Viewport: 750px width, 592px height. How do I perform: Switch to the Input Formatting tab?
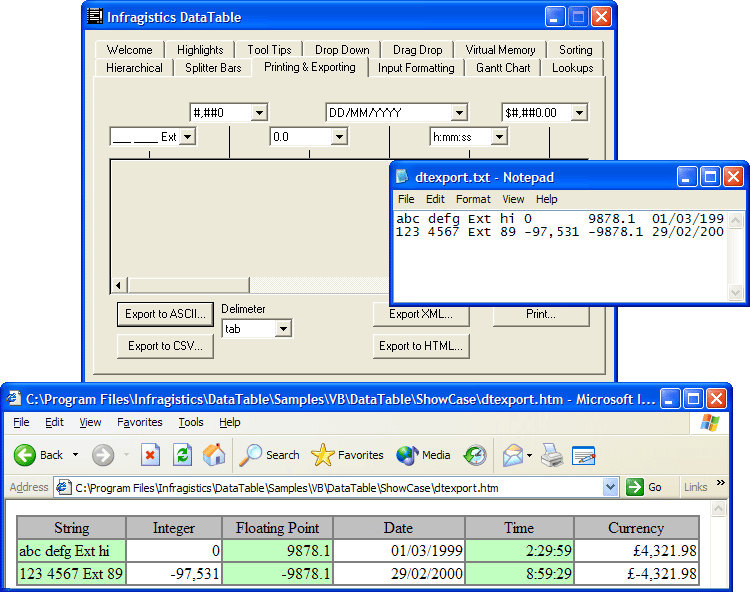416,68
